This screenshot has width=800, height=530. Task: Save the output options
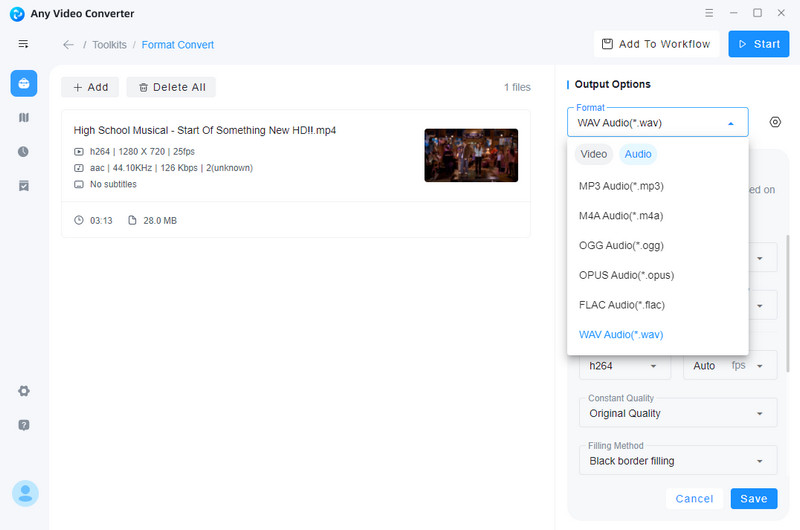tap(754, 498)
